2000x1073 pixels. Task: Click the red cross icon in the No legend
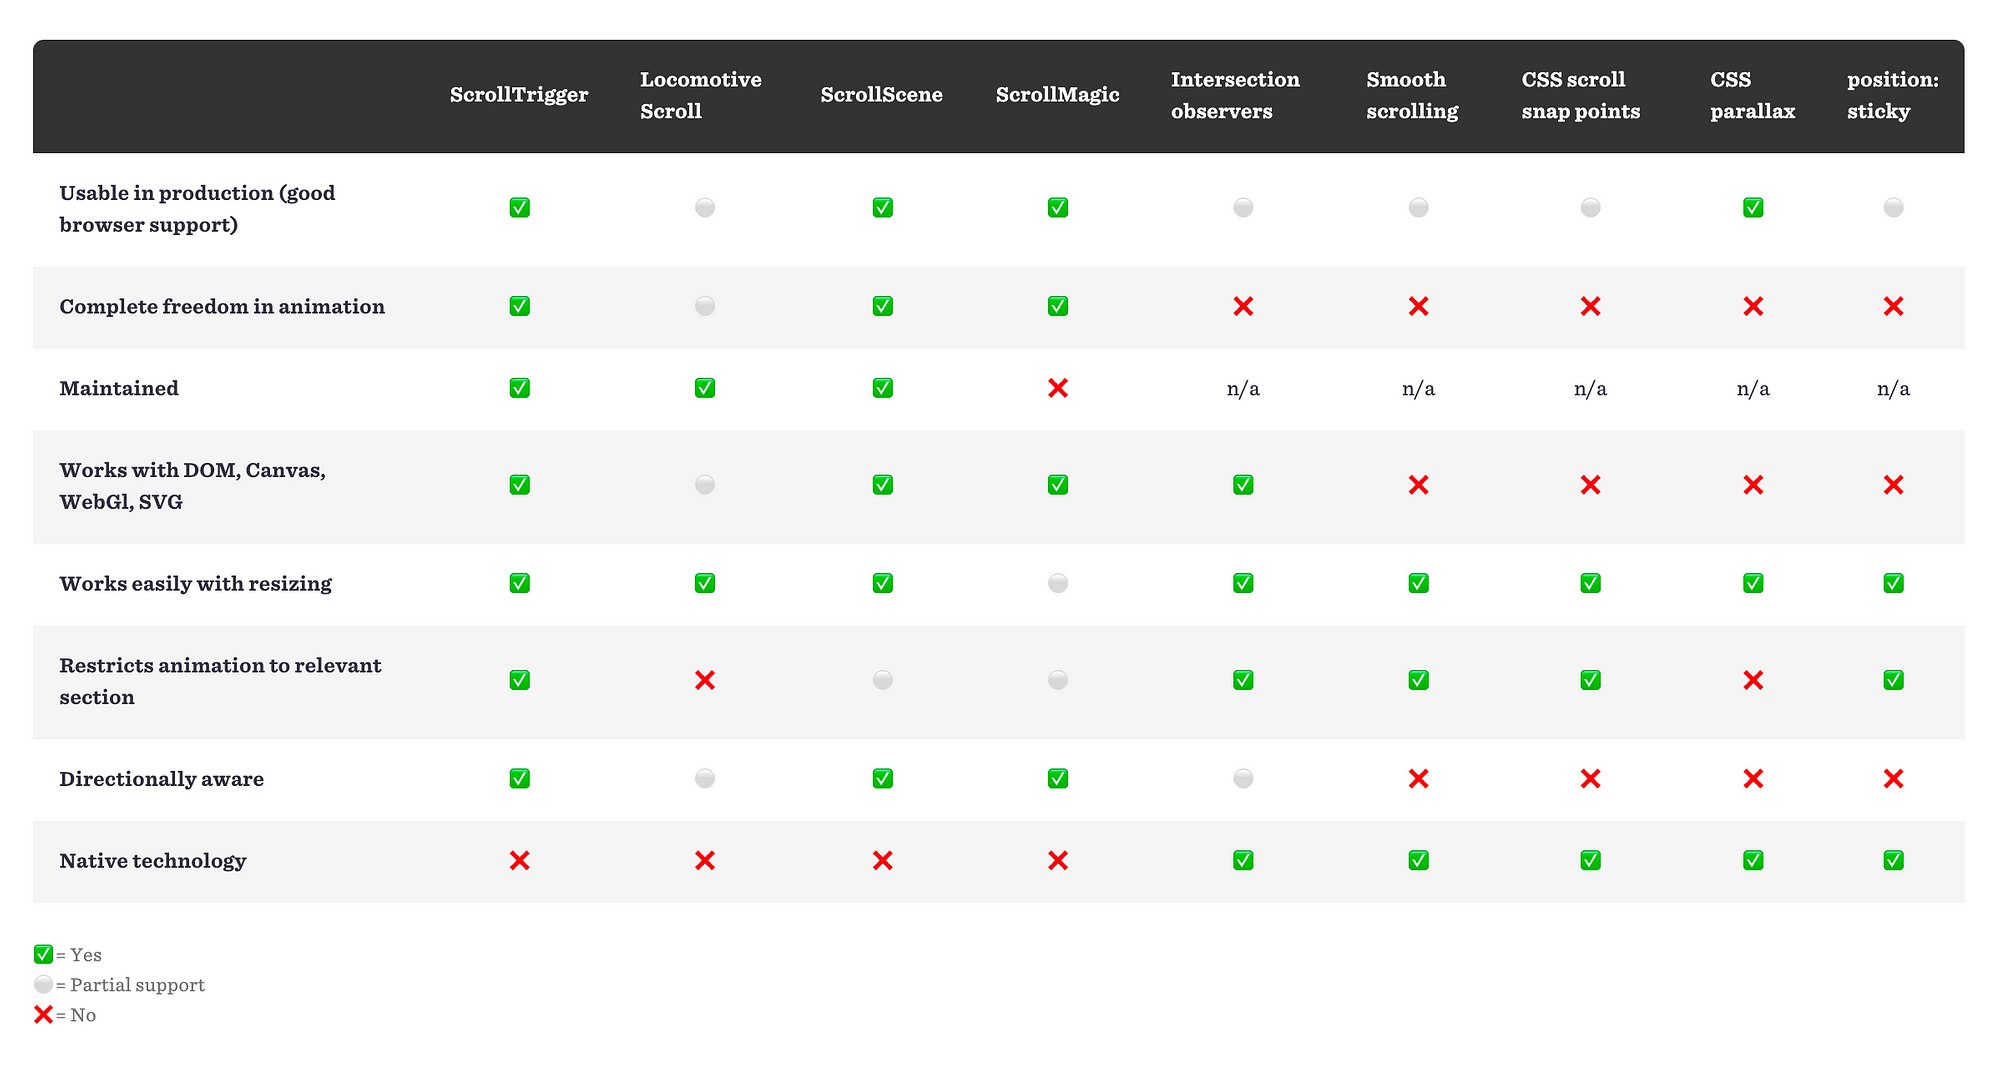tap(43, 1015)
